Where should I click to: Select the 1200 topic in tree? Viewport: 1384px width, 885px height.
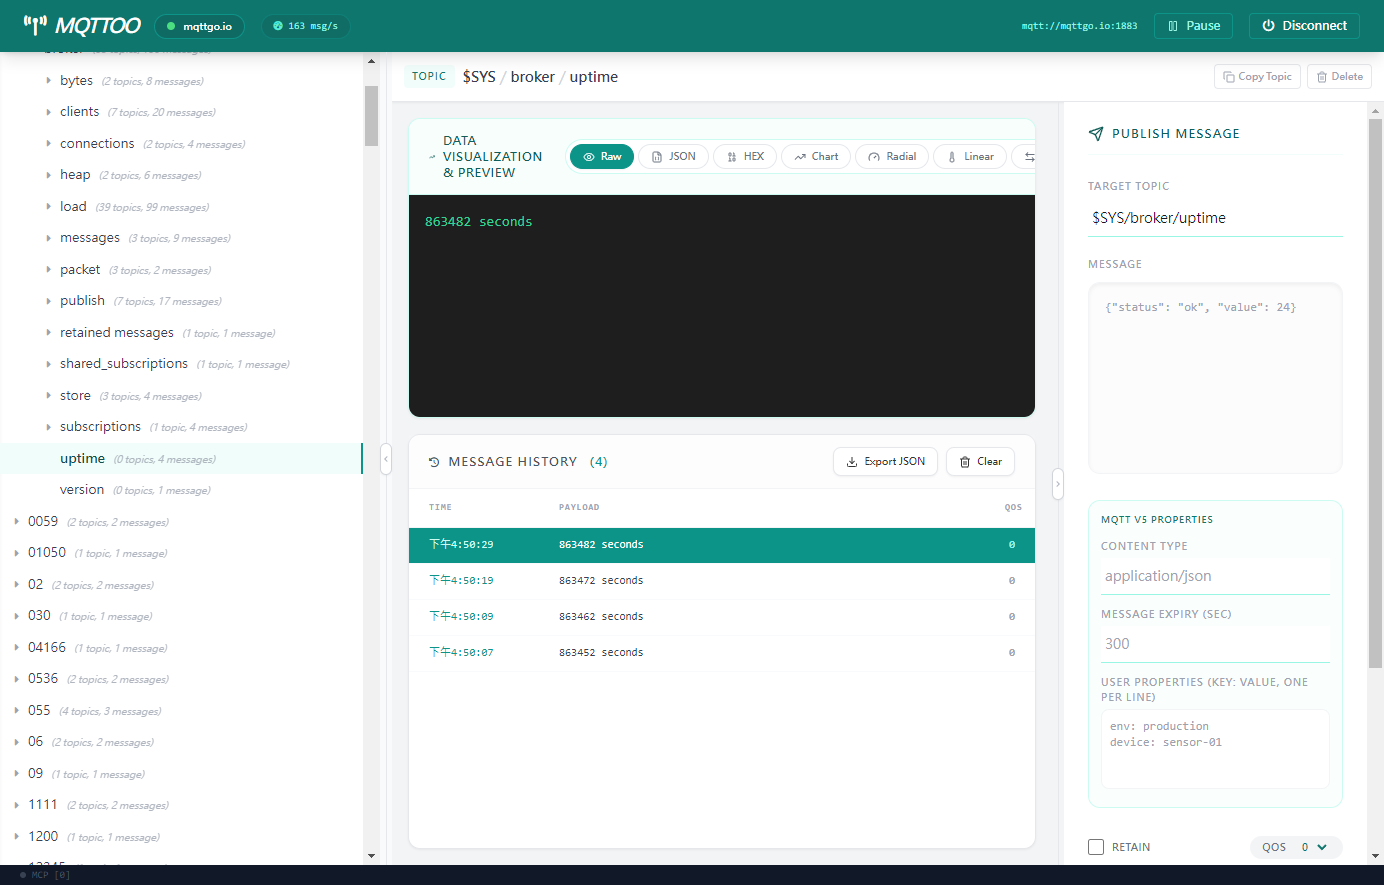(181, 837)
